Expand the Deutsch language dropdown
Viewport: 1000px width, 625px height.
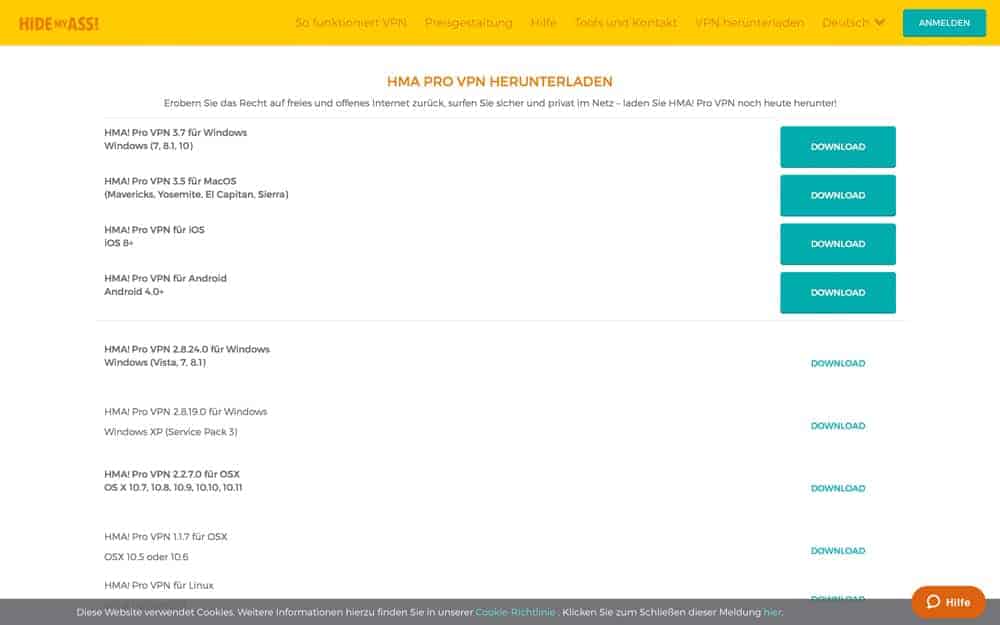[853, 23]
